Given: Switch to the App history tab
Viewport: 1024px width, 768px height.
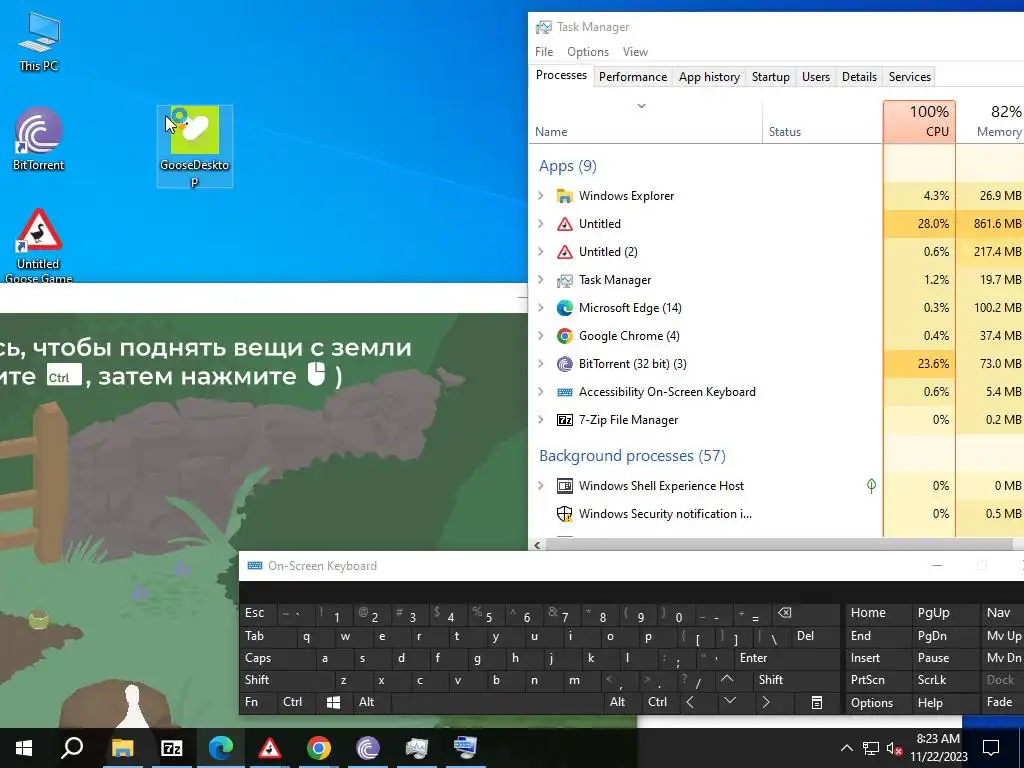Looking at the screenshot, I should click(x=709, y=77).
